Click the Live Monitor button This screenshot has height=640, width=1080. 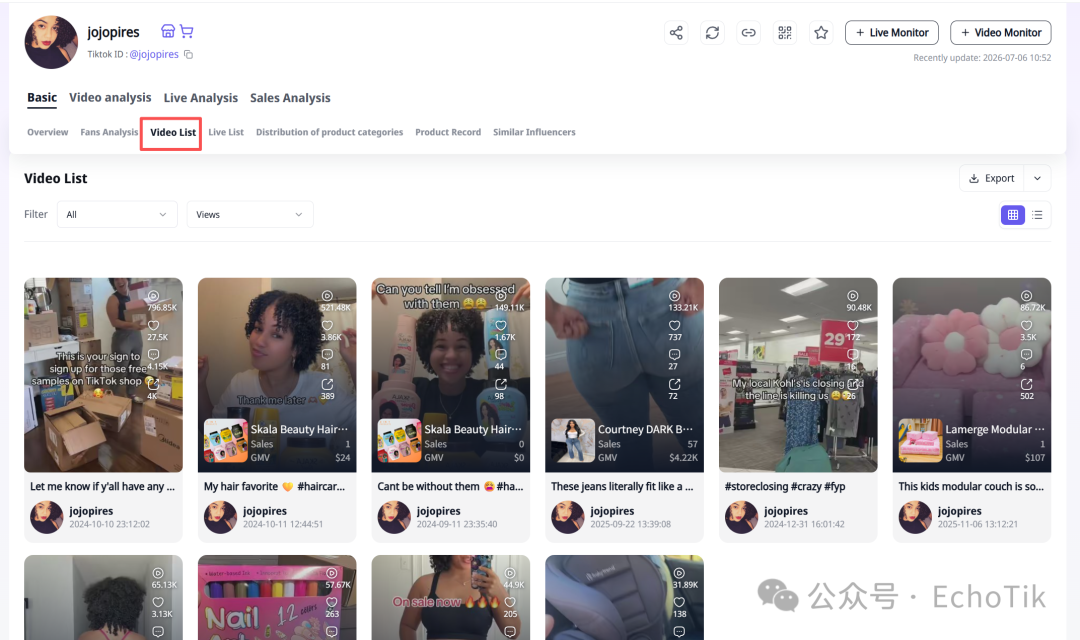892,32
